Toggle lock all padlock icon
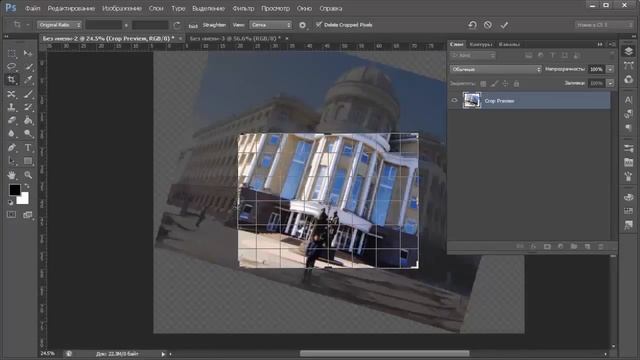 [x=516, y=83]
